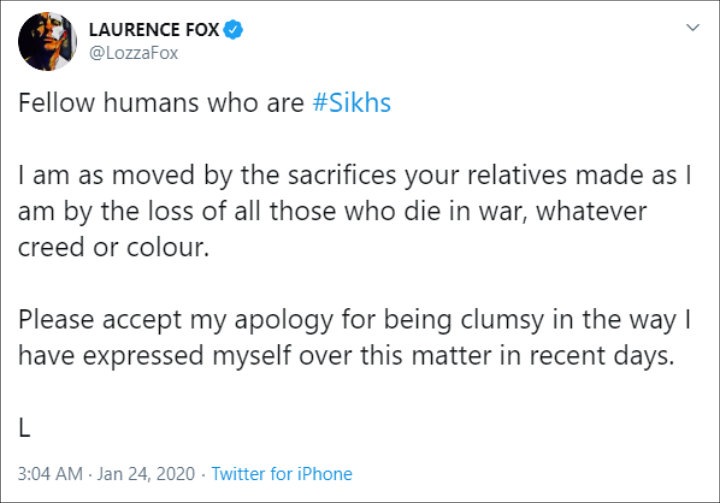Click the Jan 24, 2020 date
This screenshot has height=503, width=720.
(146, 474)
